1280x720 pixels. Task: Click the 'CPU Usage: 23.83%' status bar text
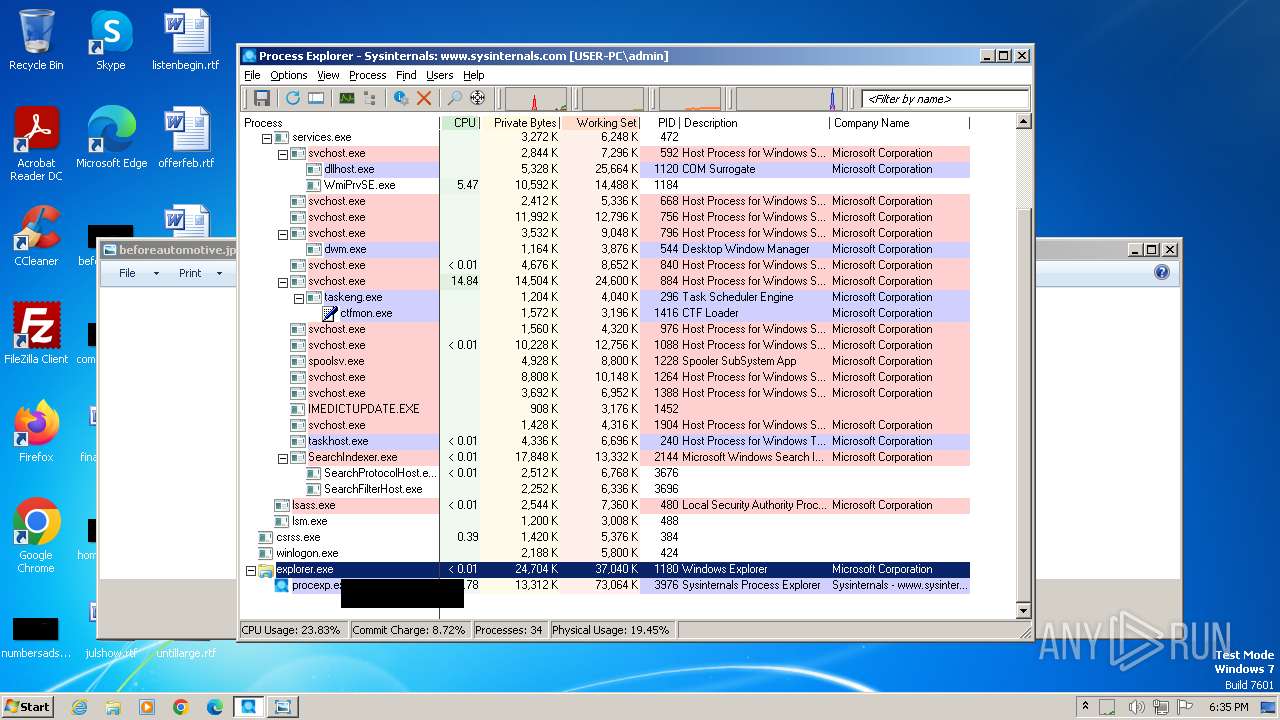point(291,631)
